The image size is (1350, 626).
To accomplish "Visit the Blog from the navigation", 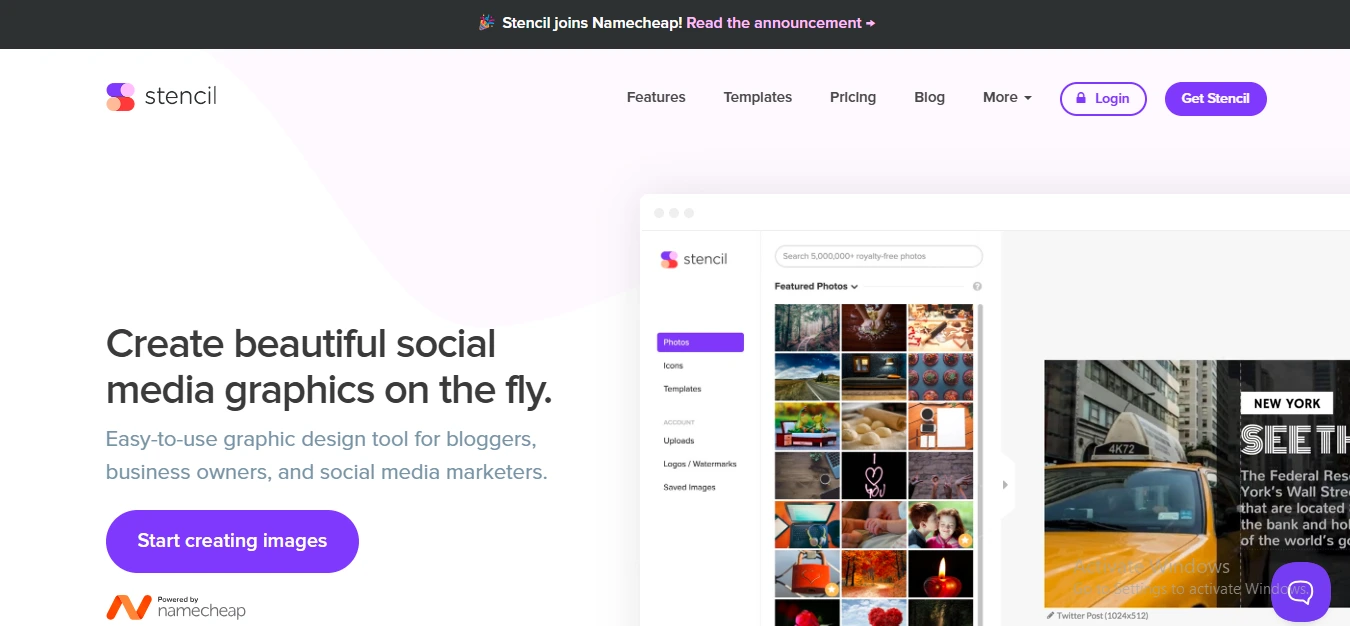I will point(929,97).
